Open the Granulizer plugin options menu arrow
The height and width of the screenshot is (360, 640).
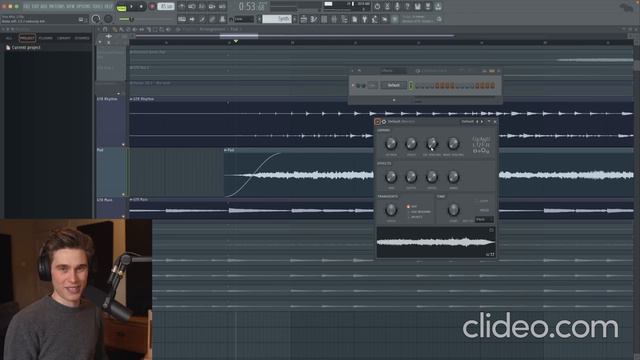[378, 122]
